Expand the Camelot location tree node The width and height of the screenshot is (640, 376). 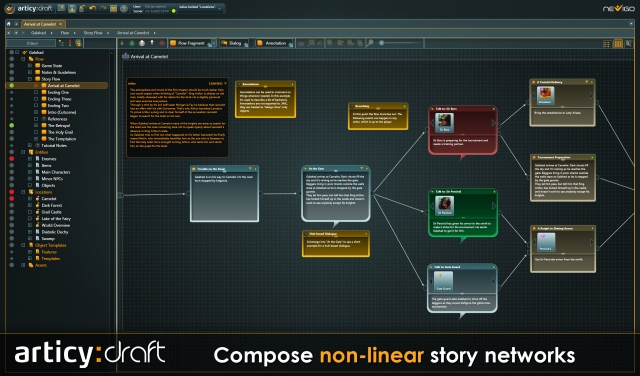click(30, 198)
